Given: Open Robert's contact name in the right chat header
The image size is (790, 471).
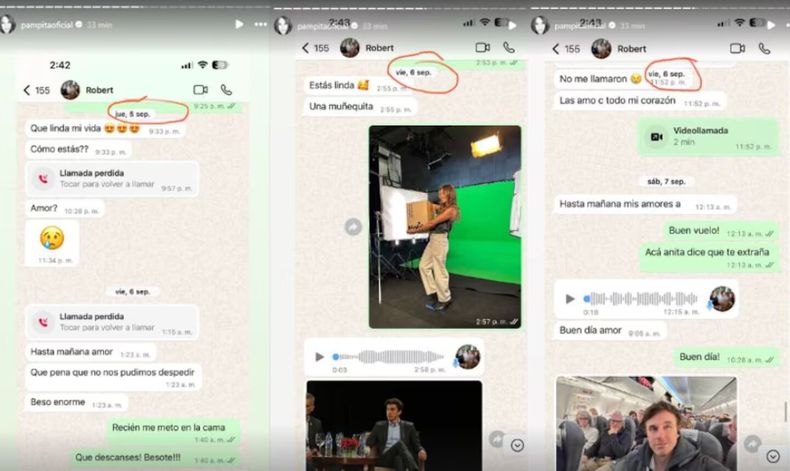Looking at the screenshot, I should (631, 48).
